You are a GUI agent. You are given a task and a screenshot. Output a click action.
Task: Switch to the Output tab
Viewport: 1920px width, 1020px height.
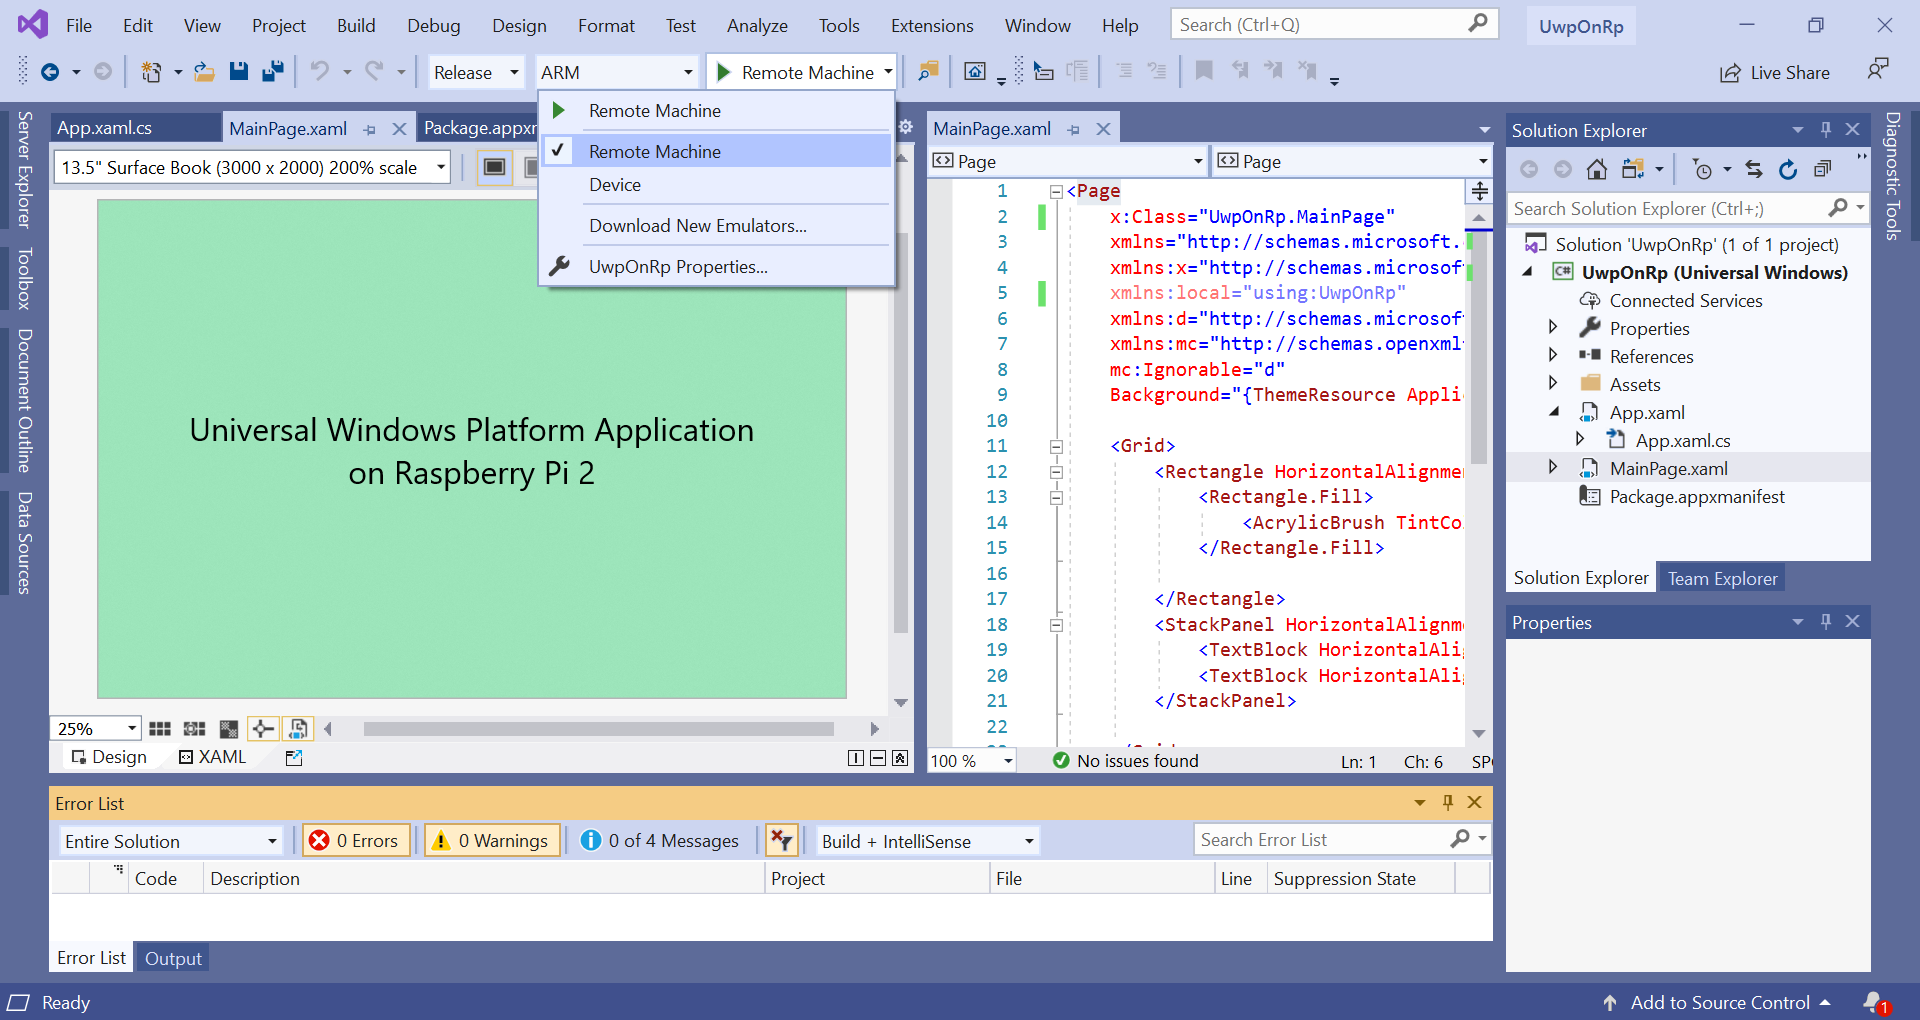173,958
